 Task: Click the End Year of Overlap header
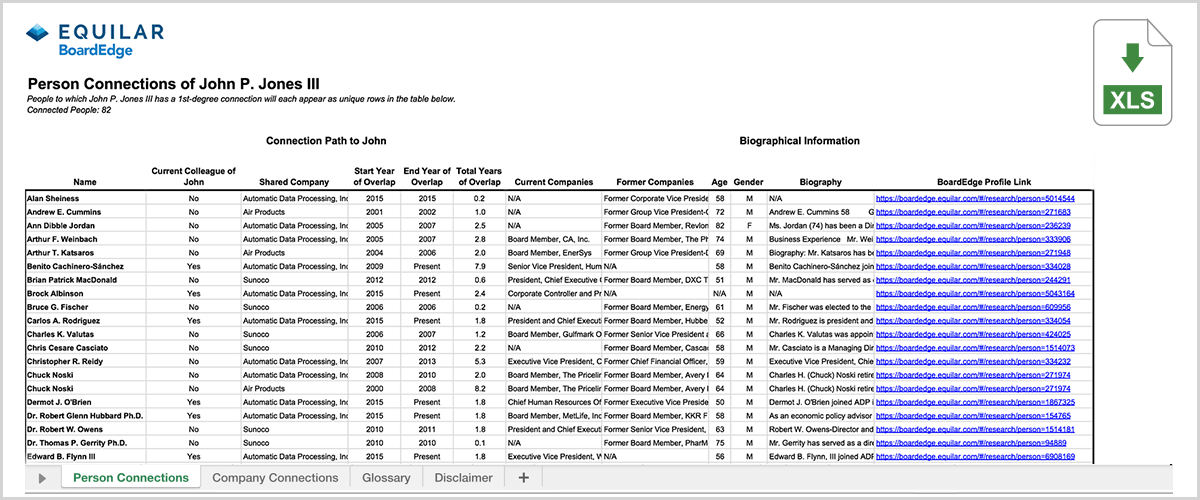tap(427, 177)
